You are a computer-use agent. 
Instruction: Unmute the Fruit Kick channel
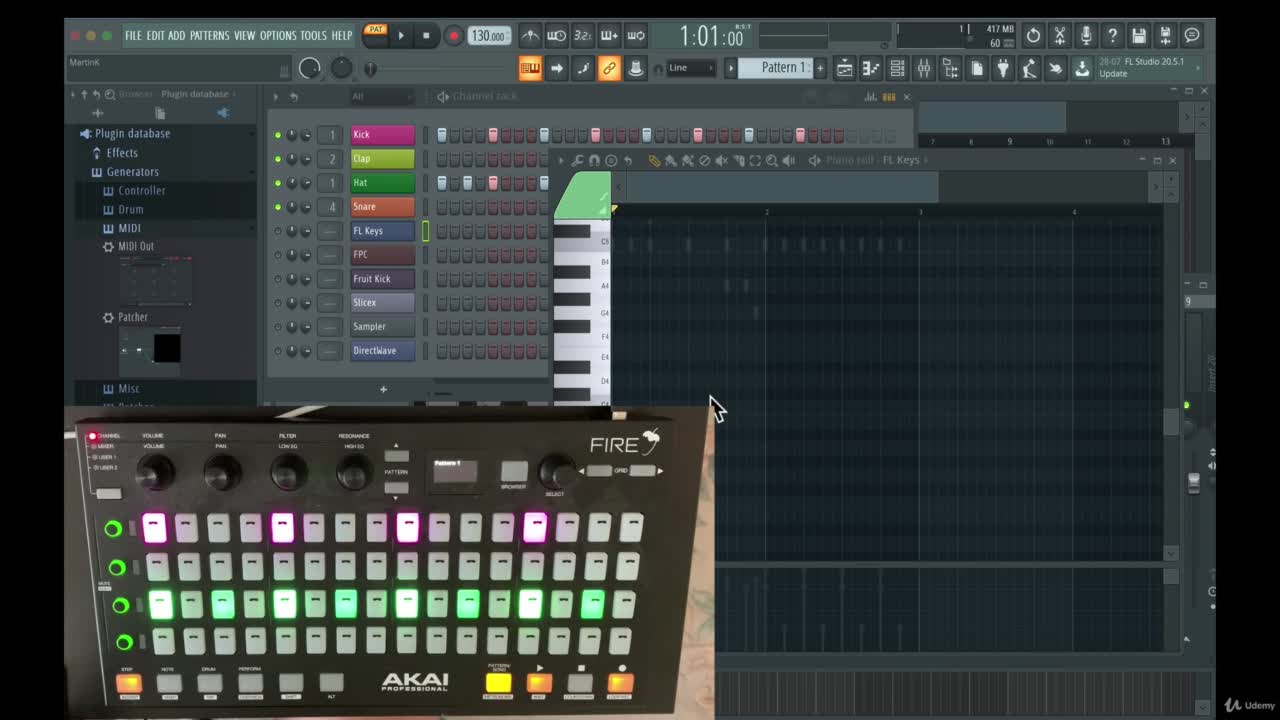point(278,279)
